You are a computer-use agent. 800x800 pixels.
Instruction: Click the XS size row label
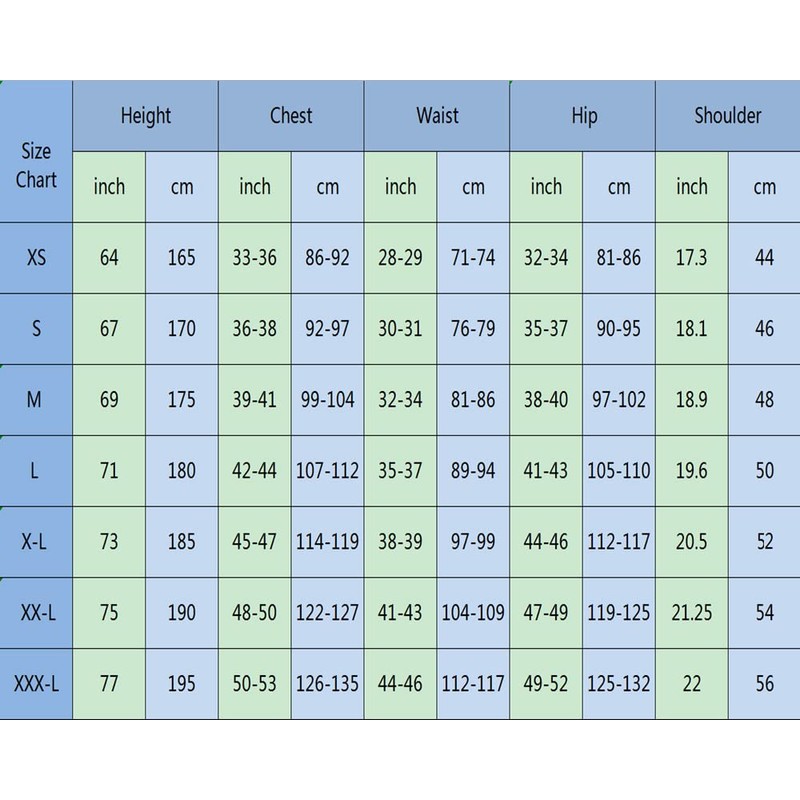click(37, 258)
